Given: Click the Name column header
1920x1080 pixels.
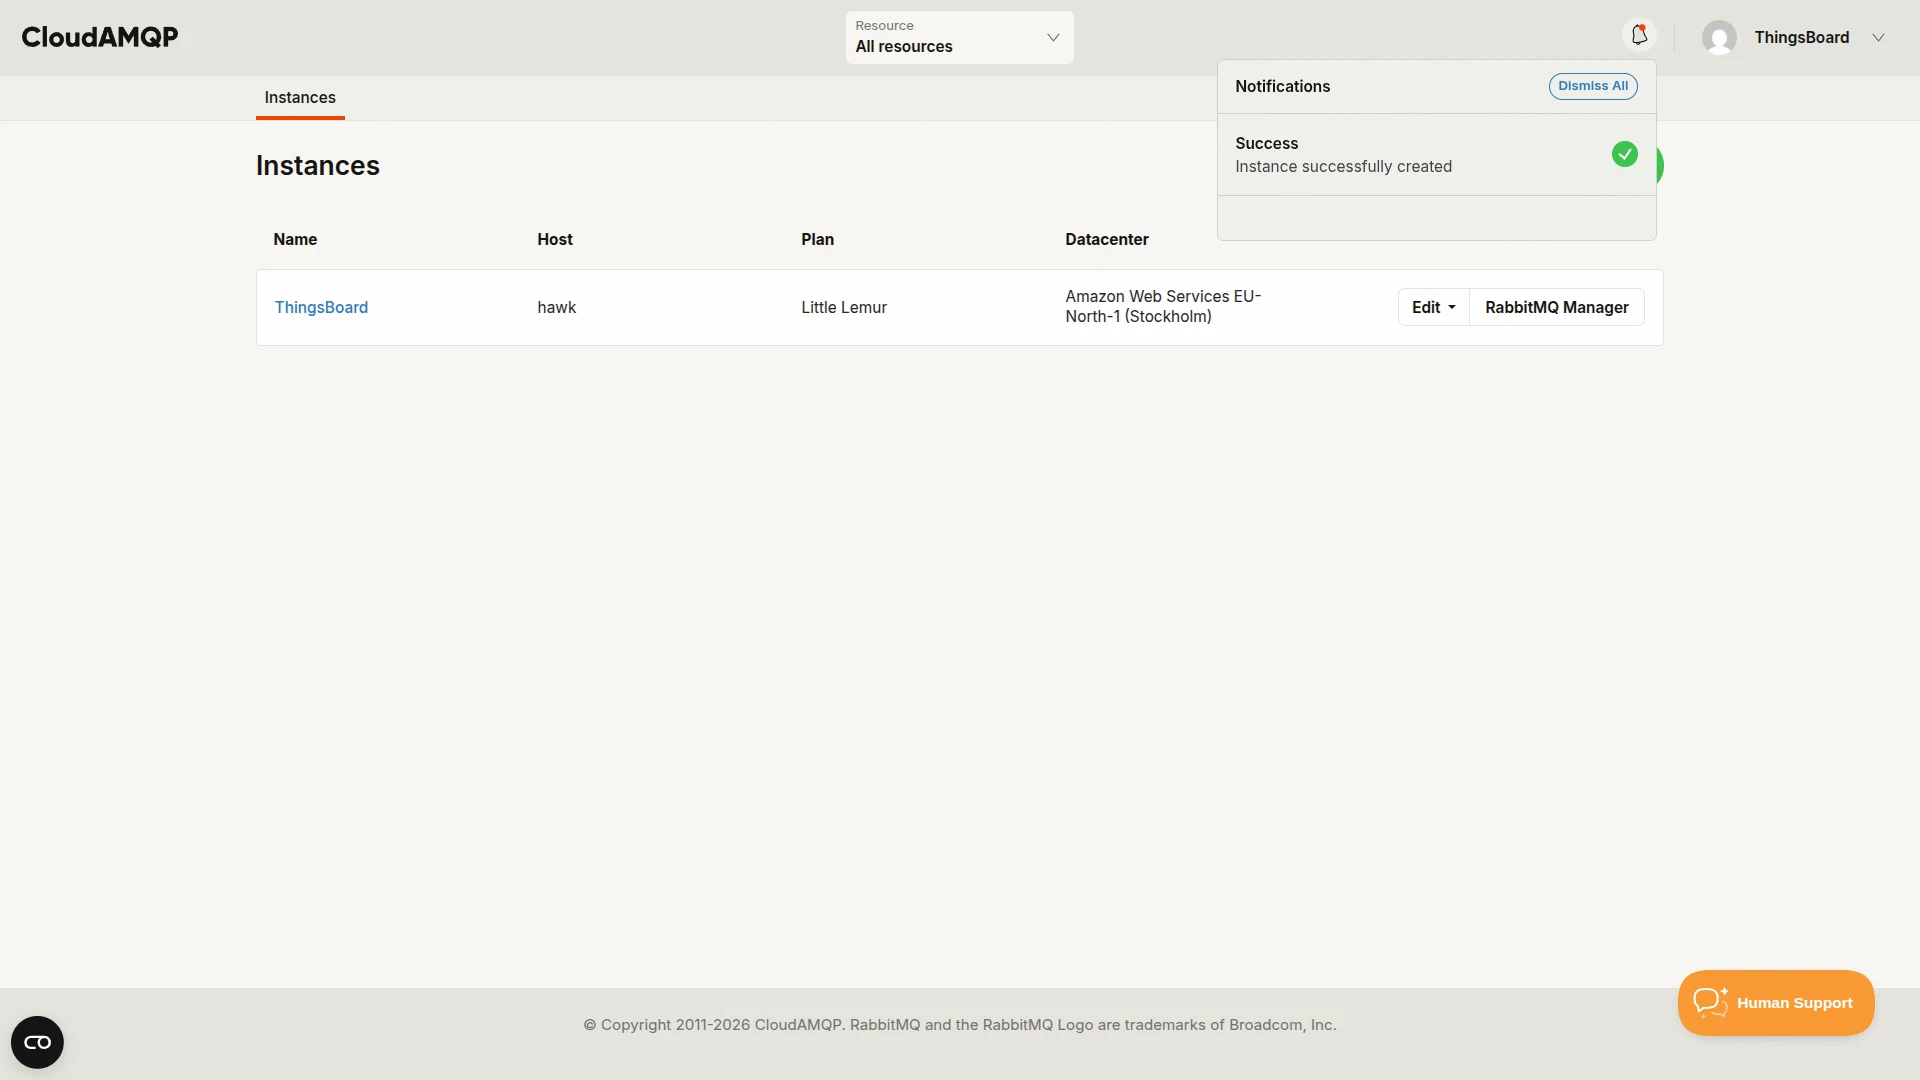Looking at the screenshot, I should click(x=295, y=239).
